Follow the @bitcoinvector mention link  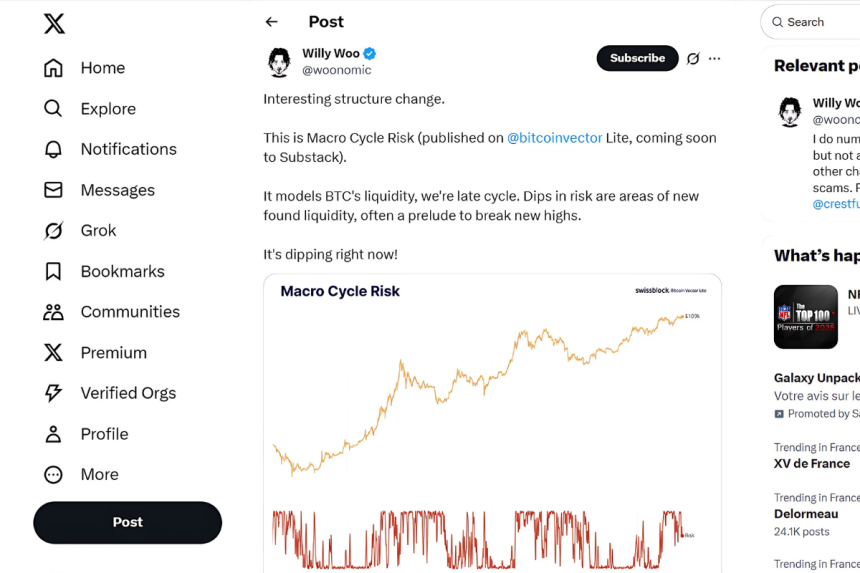[554, 138]
